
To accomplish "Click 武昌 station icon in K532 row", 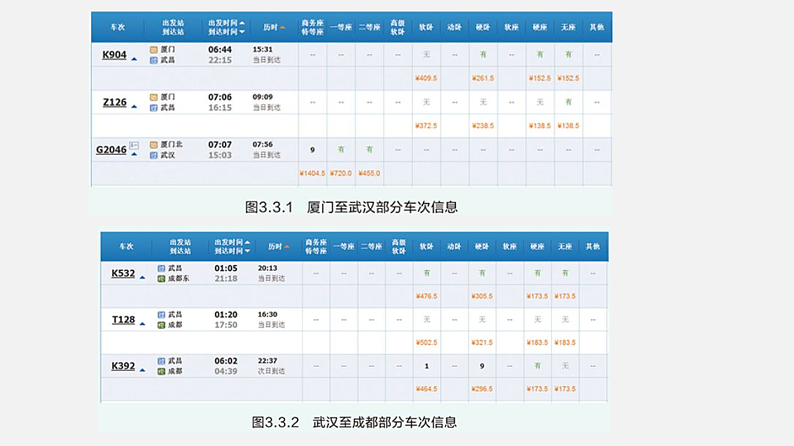I will [161, 268].
